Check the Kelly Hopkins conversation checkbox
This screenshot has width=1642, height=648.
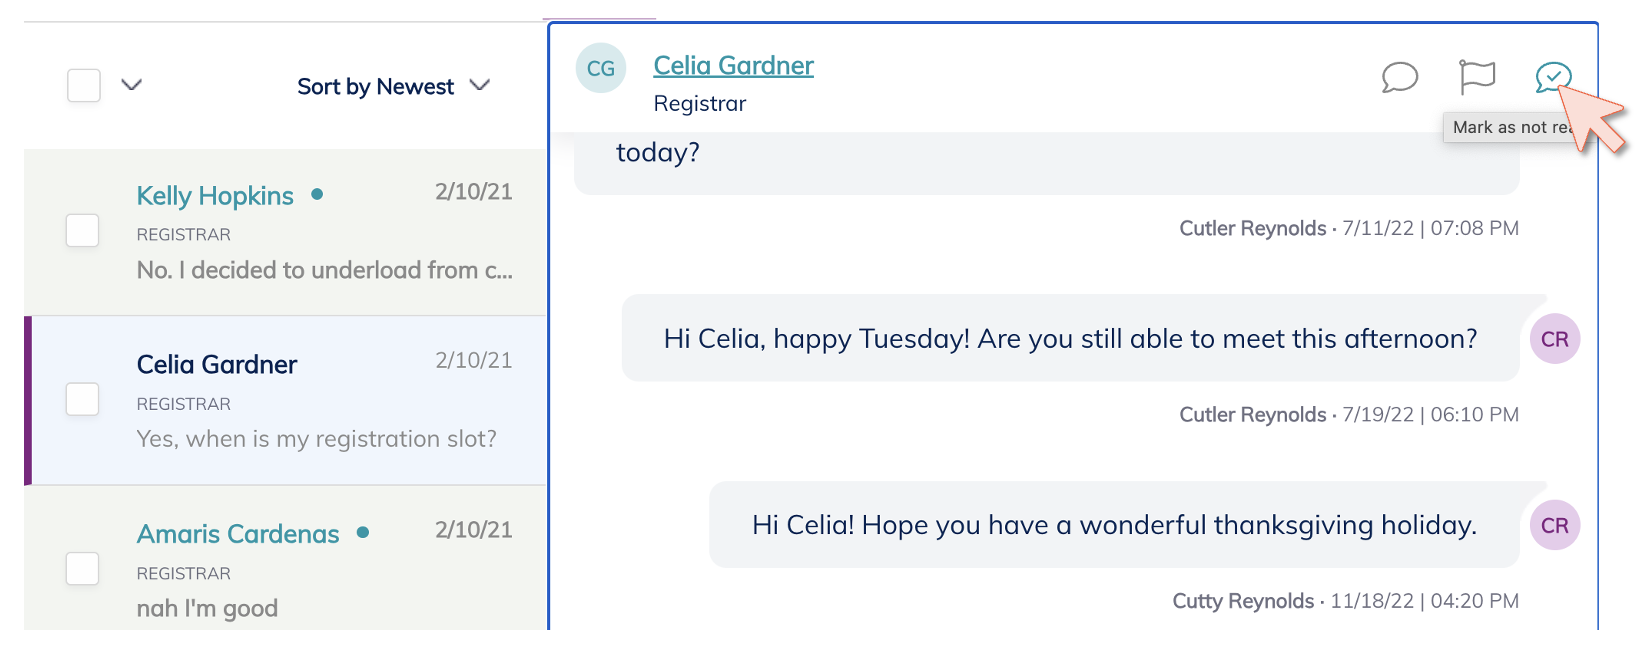click(x=82, y=231)
